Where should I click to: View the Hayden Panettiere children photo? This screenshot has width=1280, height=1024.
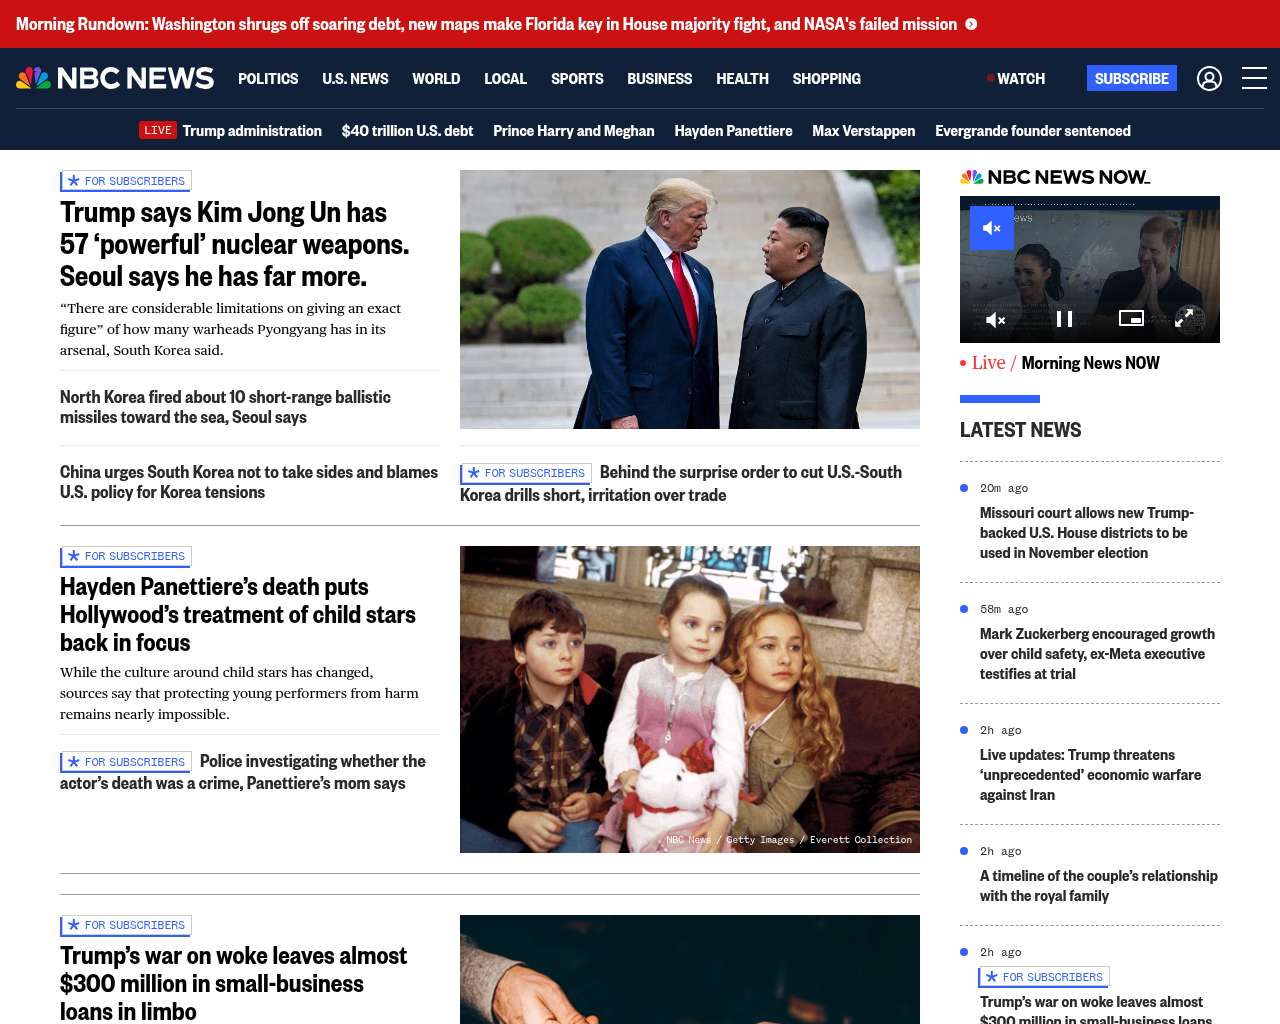pos(690,699)
